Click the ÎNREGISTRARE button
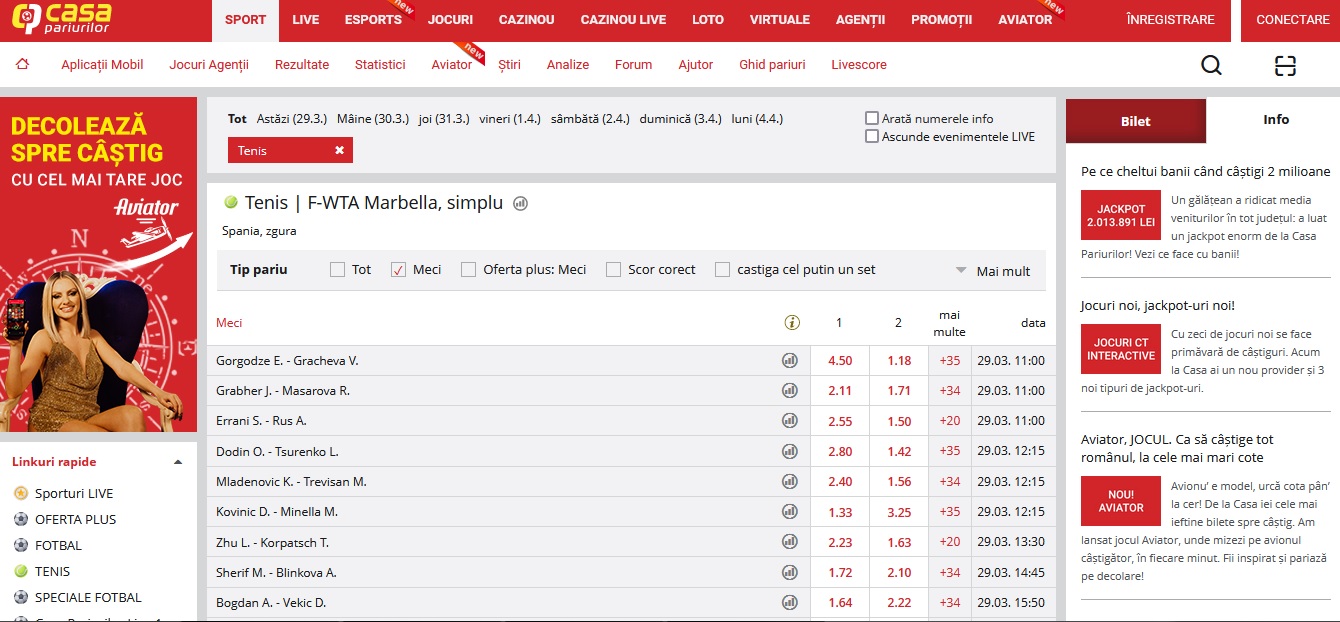 tap(1170, 20)
